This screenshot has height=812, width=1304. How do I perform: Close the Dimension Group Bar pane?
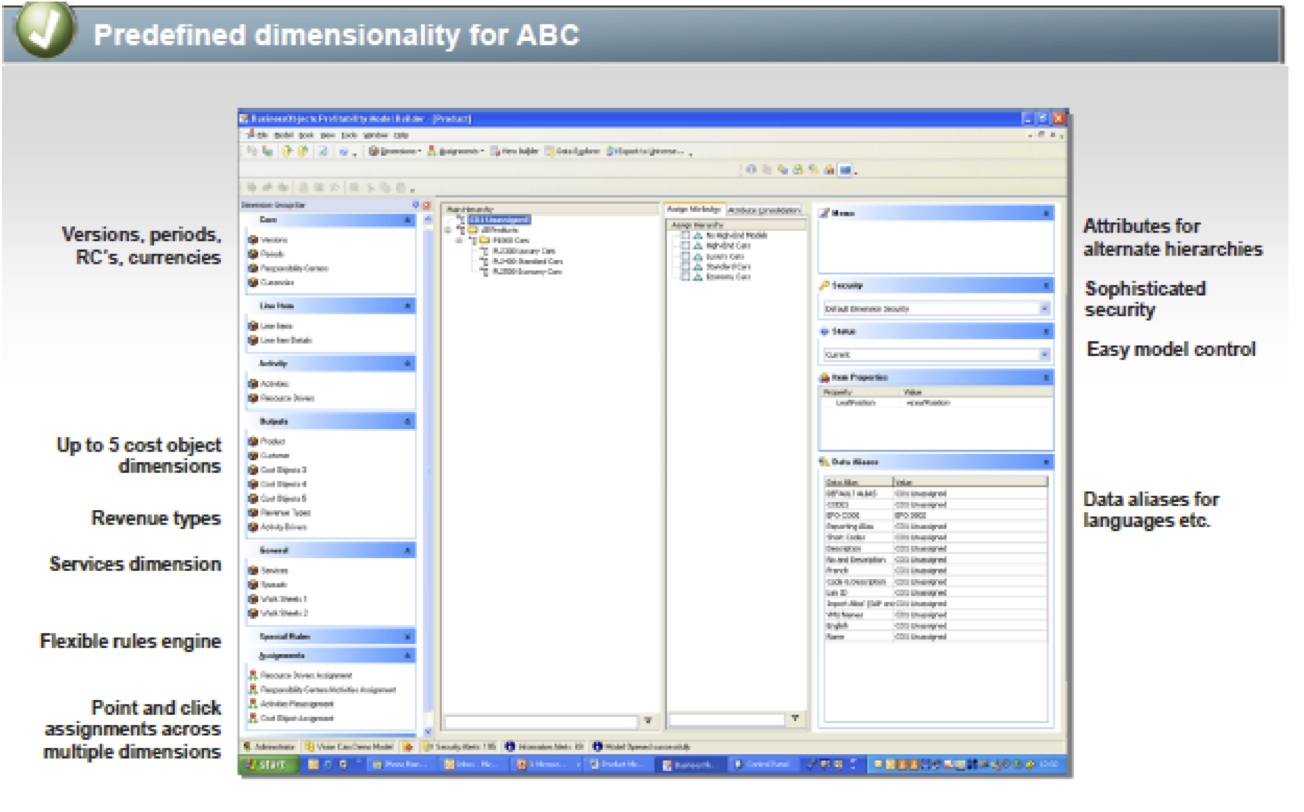coord(427,205)
